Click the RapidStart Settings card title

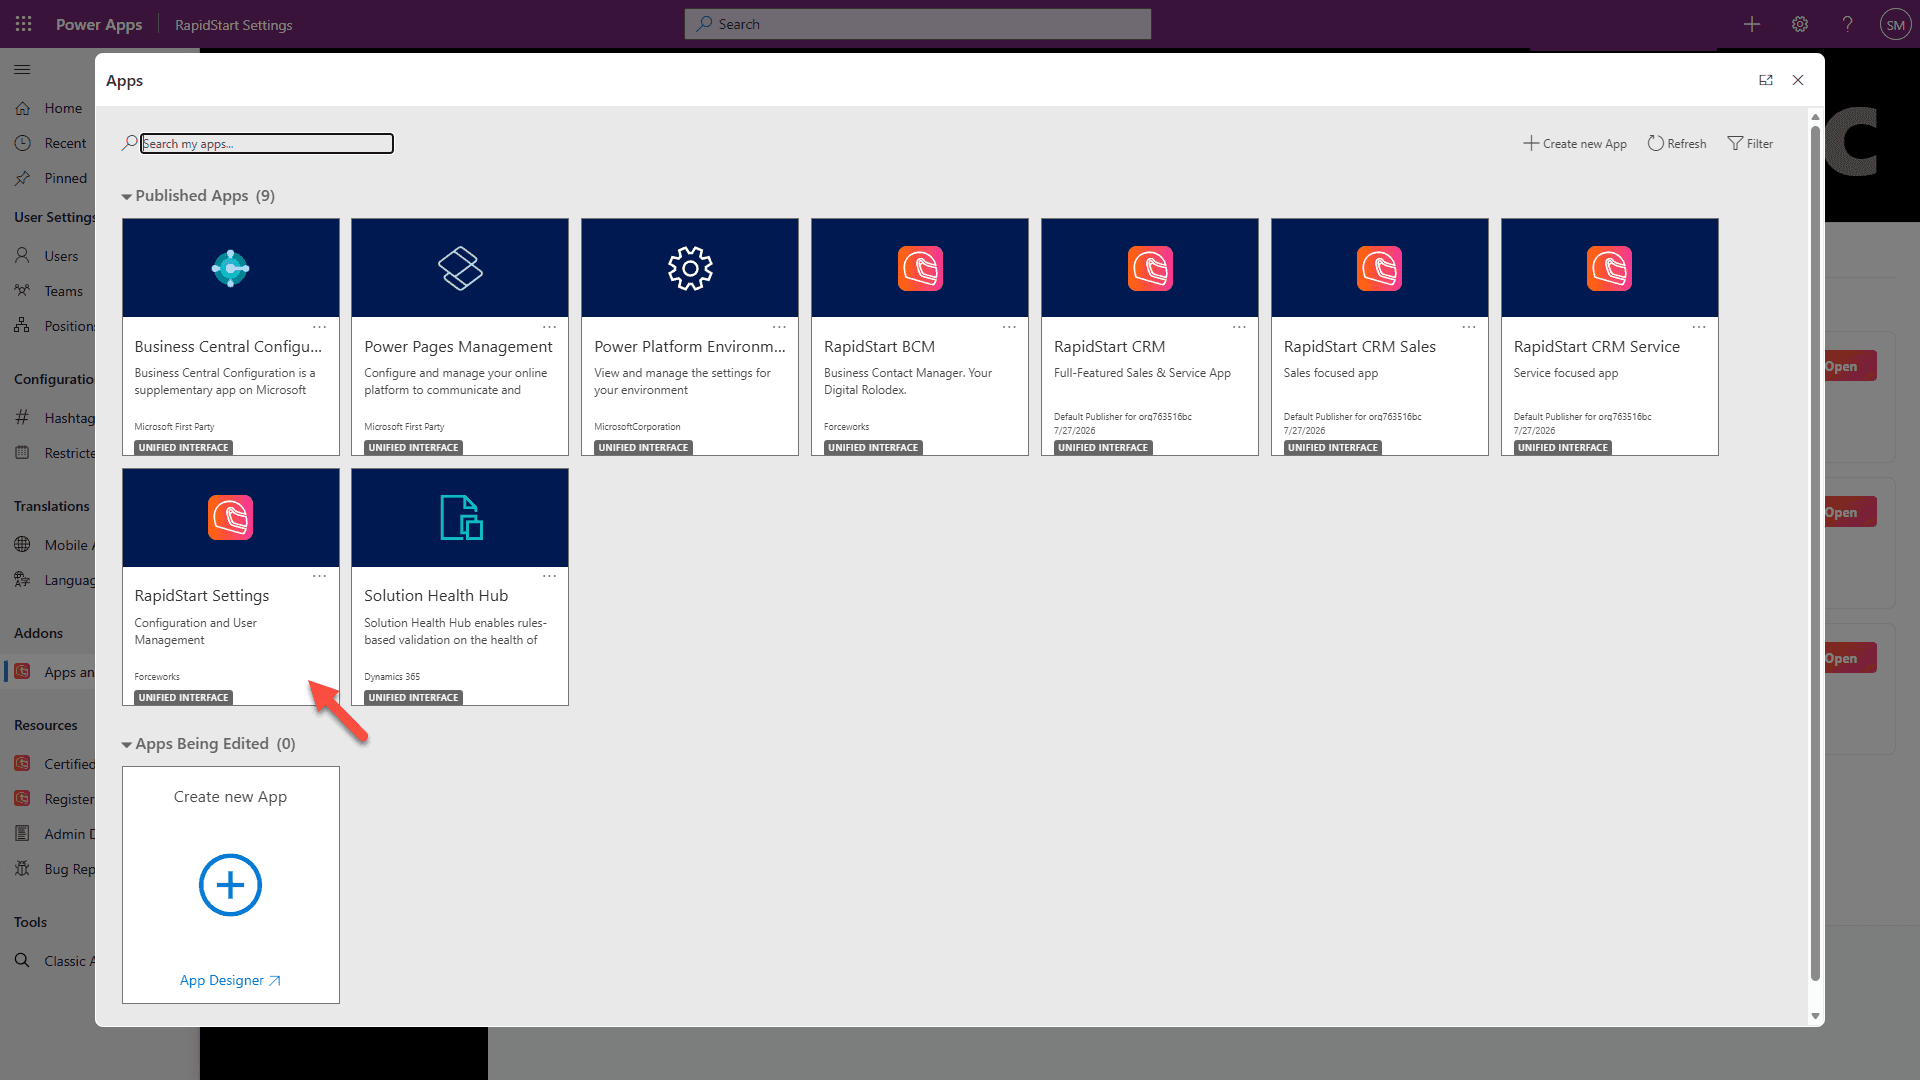202,596
